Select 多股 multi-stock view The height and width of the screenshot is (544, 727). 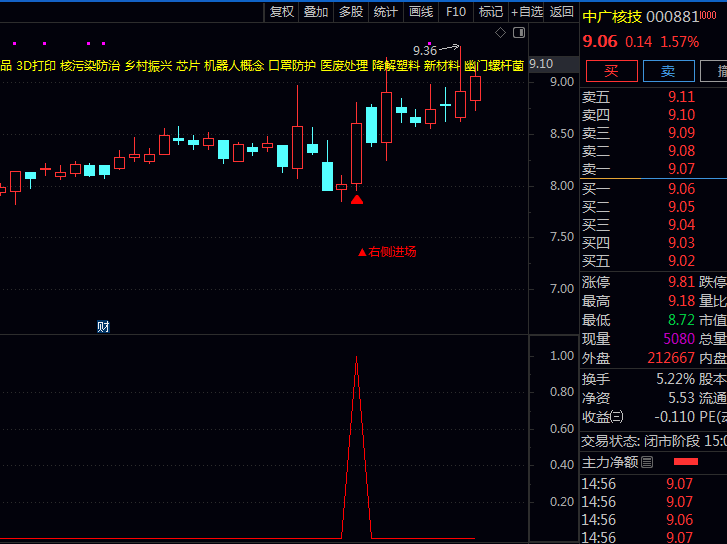351,12
